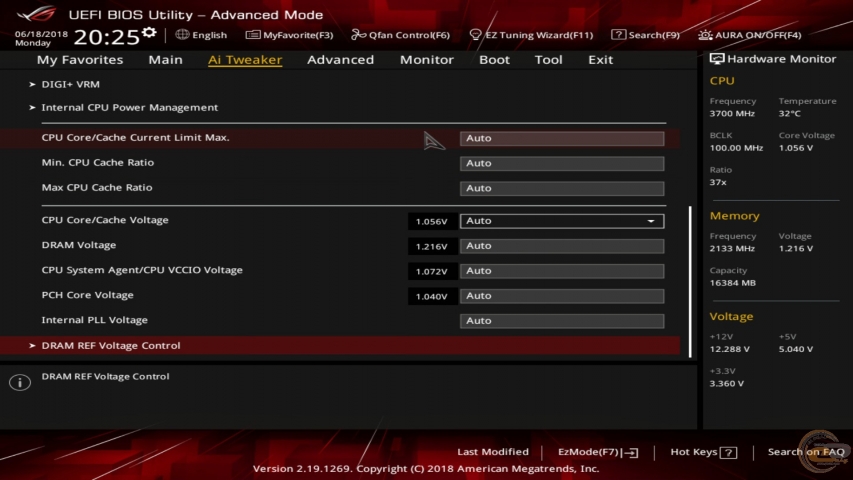Open the Exit tab
853x480 pixels.
(600, 60)
